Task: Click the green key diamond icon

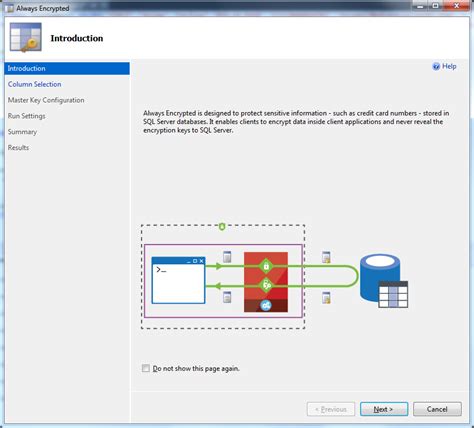Action: tap(266, 285)
